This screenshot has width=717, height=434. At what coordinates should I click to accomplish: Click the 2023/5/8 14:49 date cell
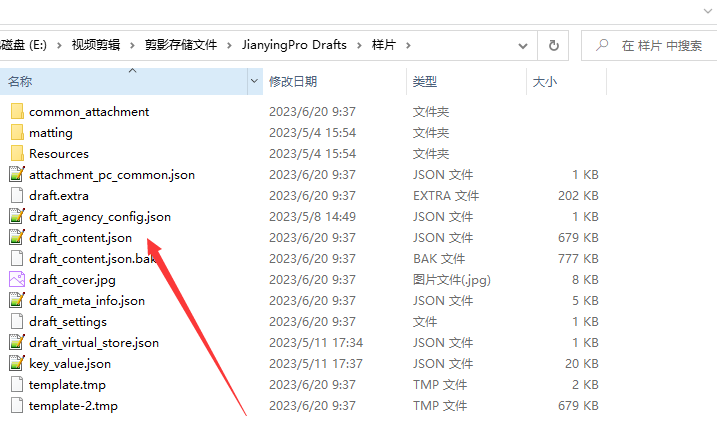pos(312,217)
